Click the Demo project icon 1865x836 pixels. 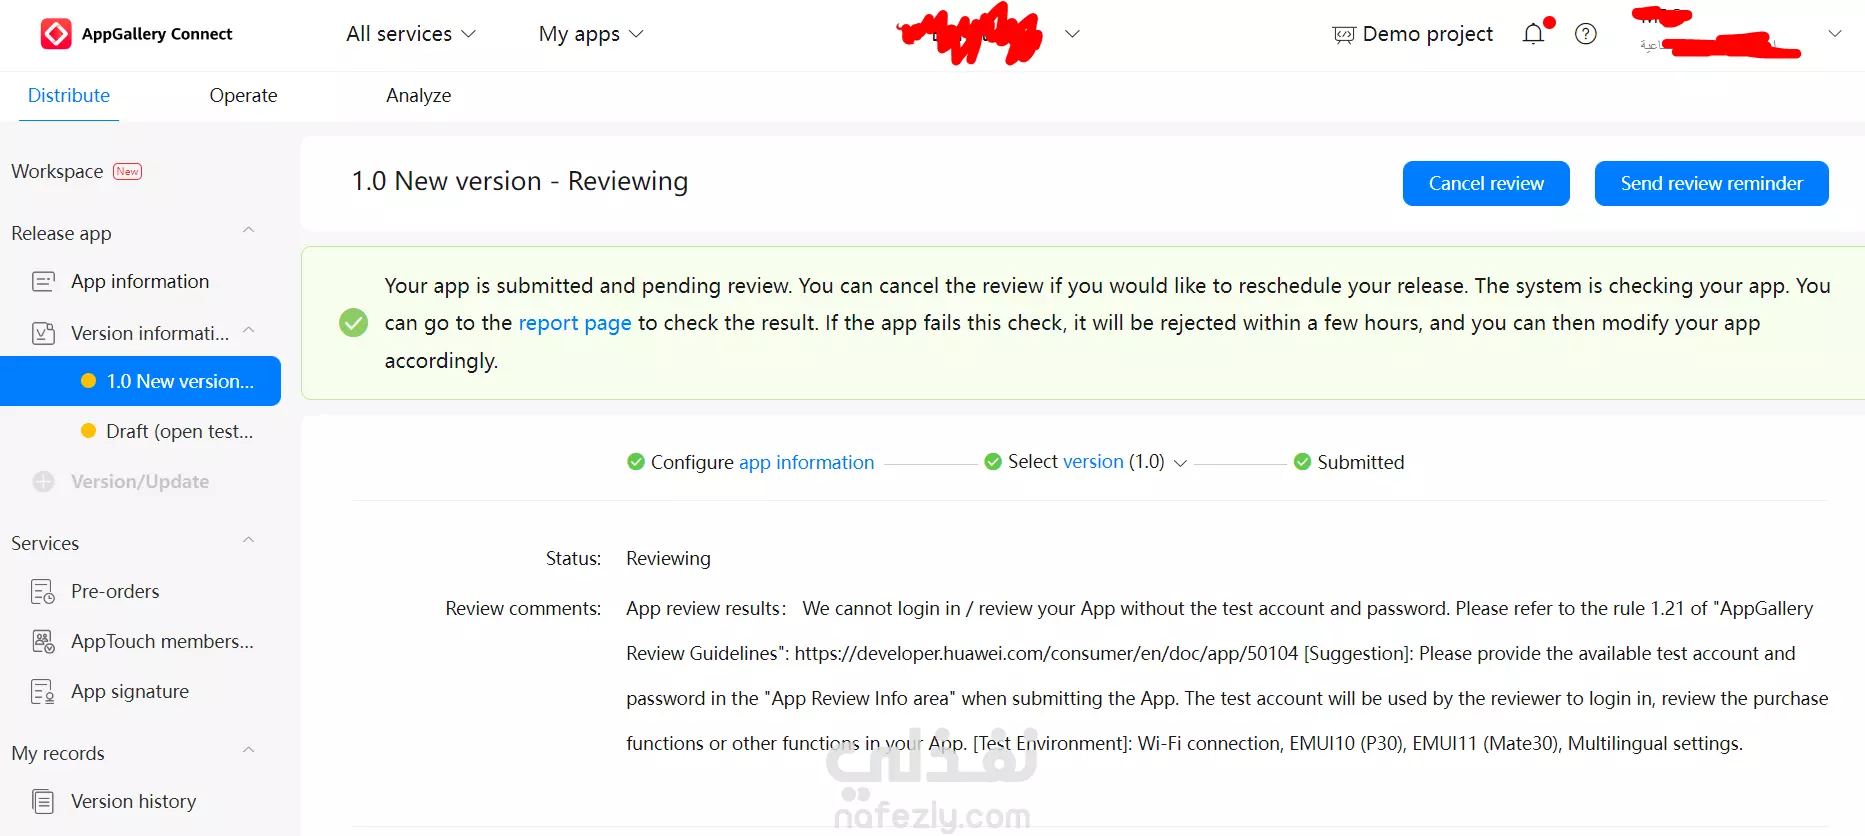[x=1344, y=35]
